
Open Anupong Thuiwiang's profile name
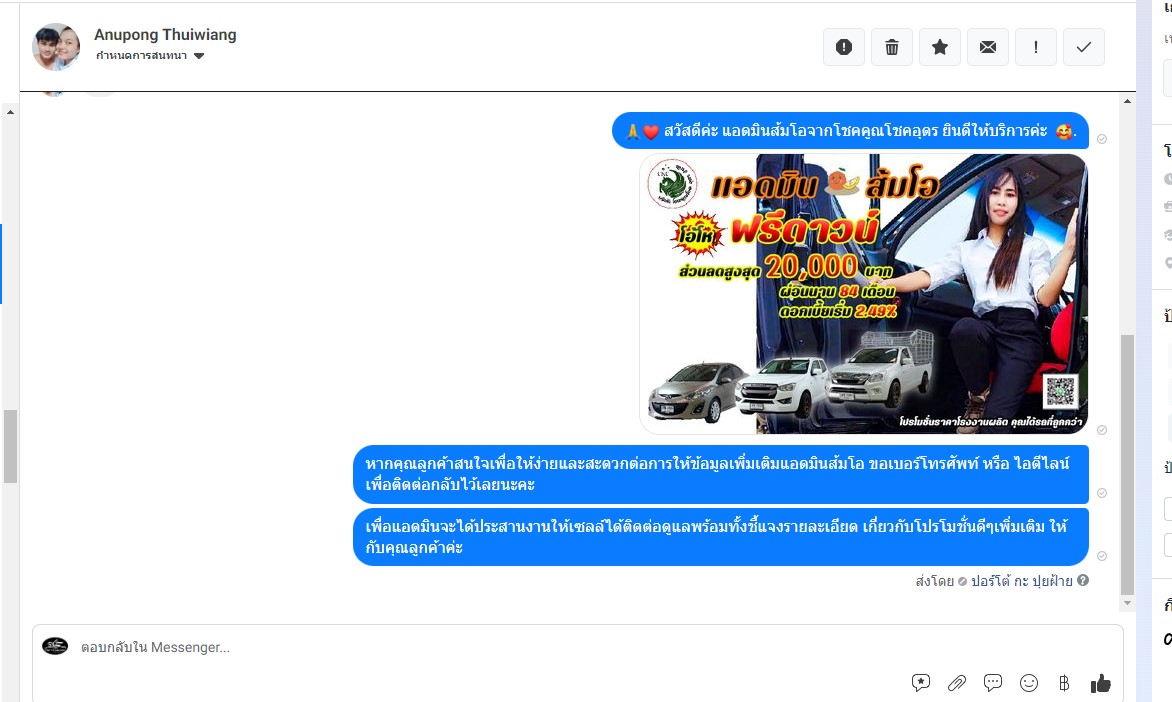[165, 35]
